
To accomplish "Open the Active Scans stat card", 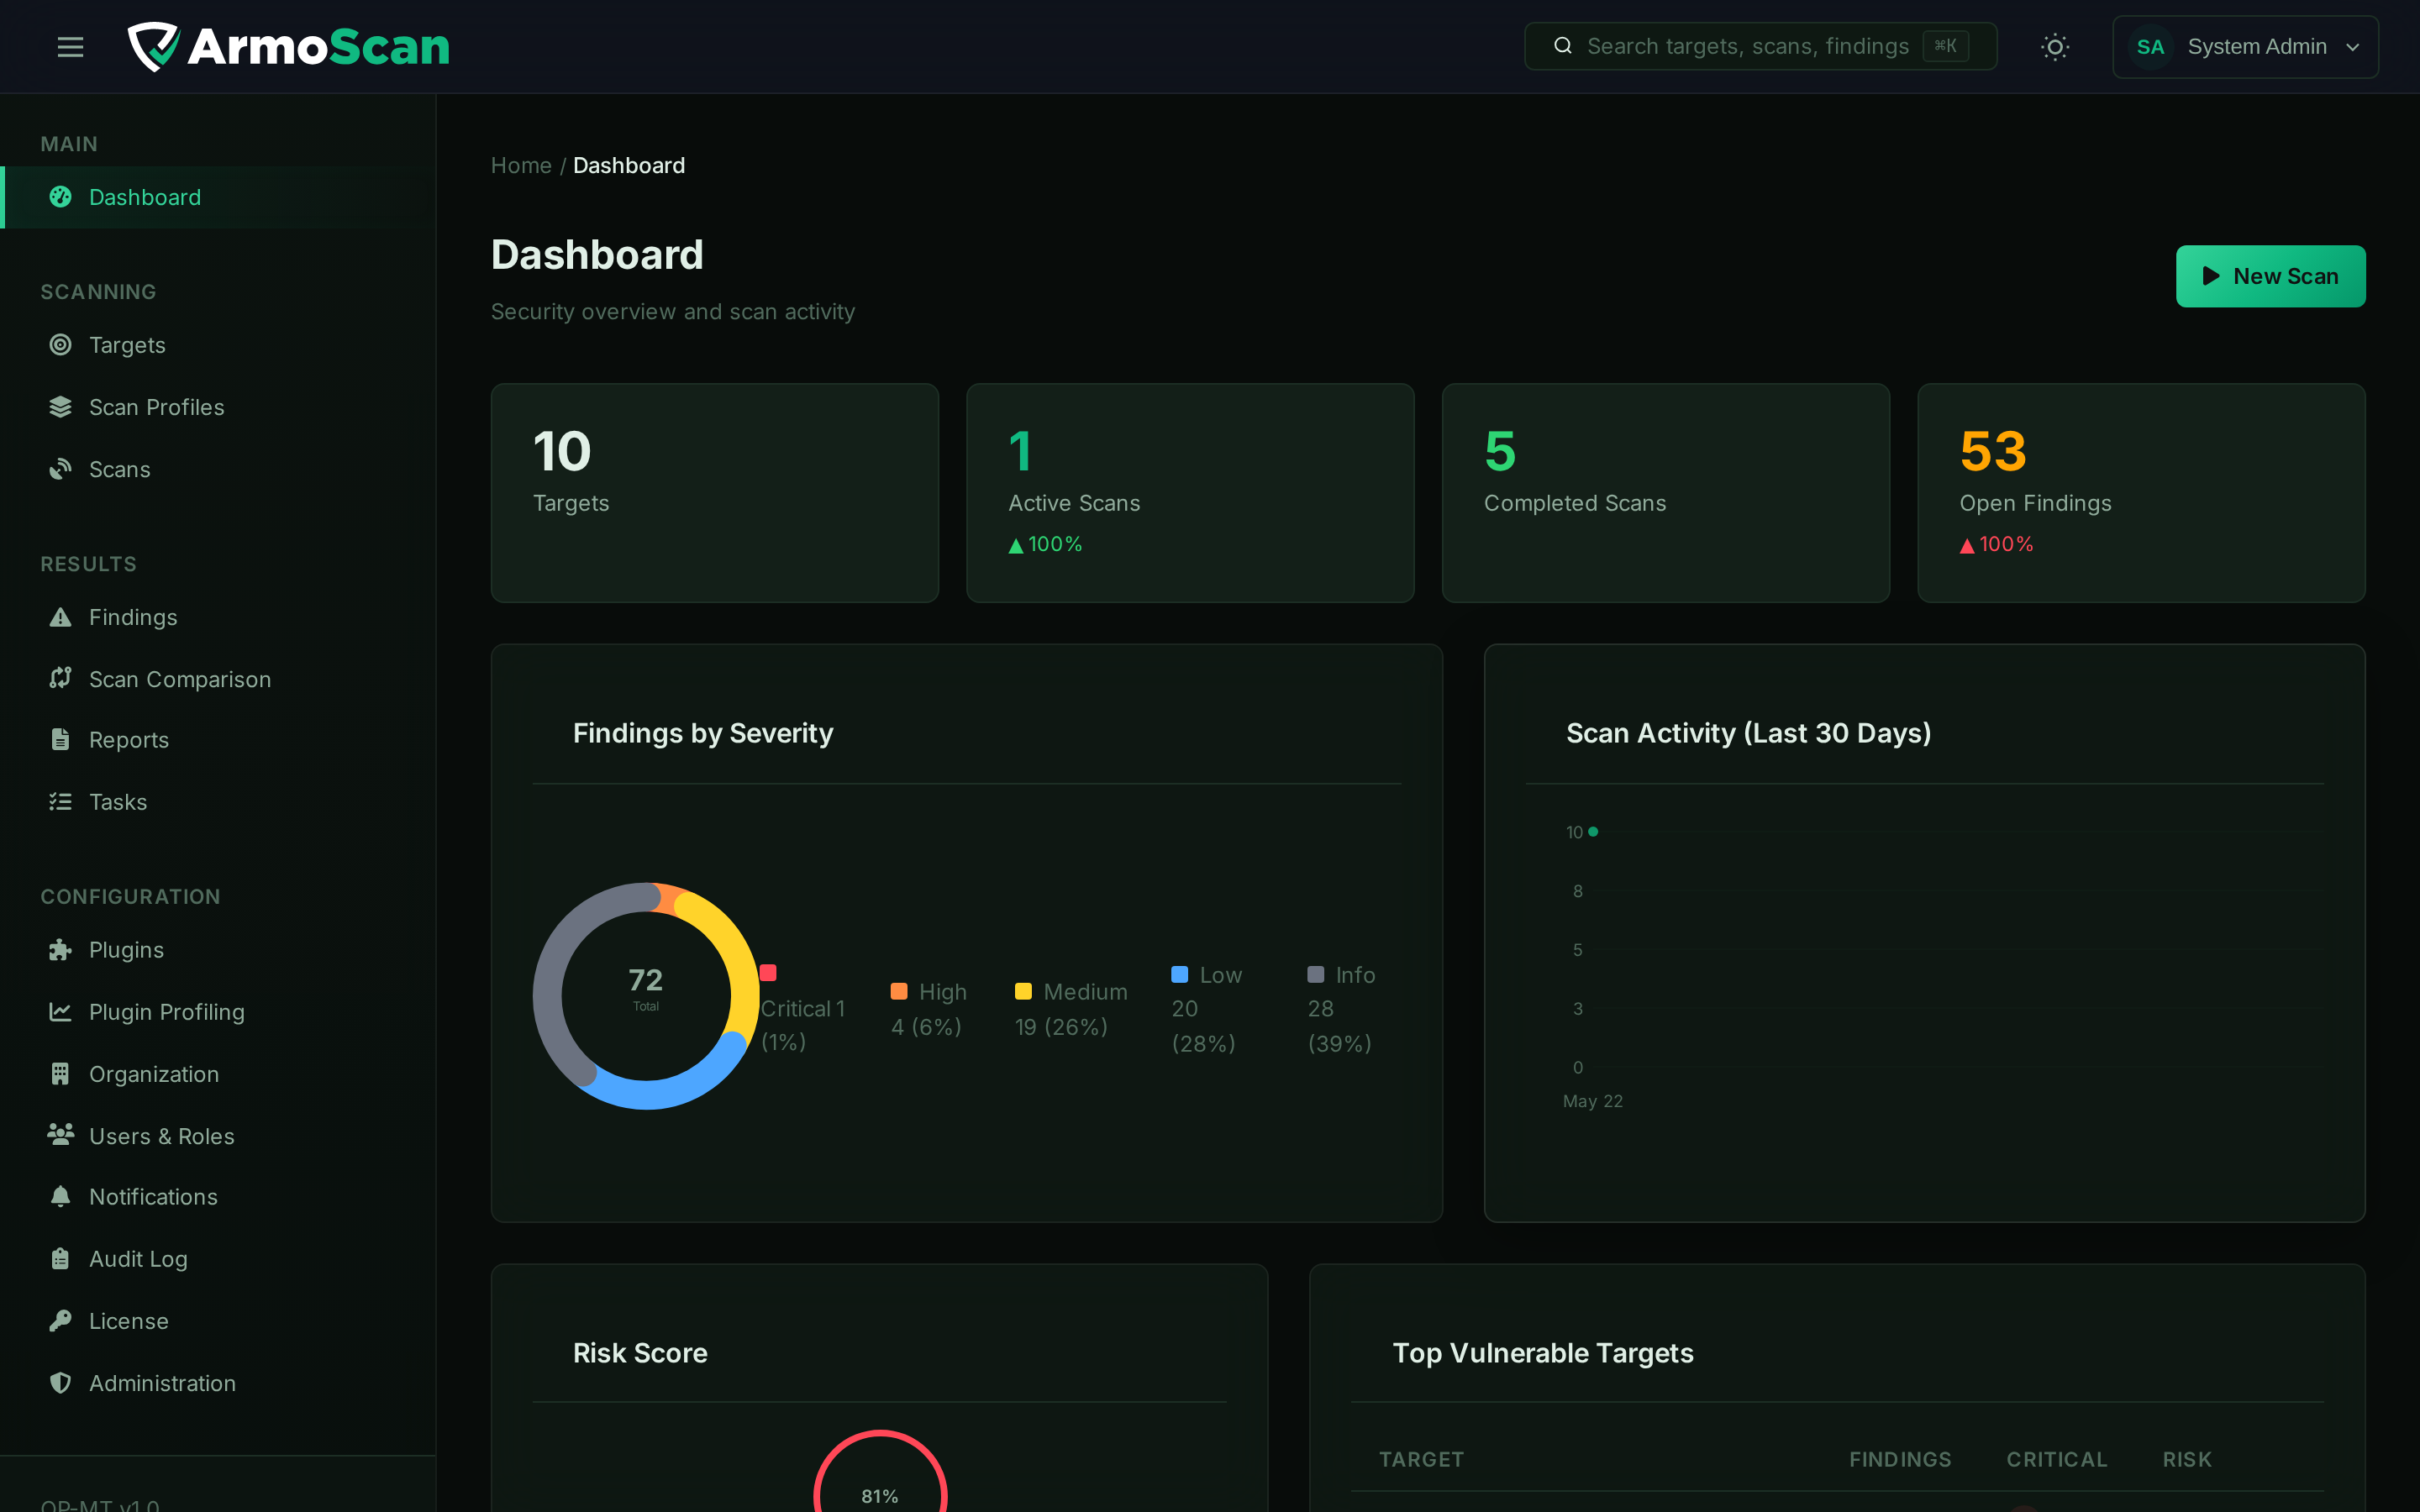I will 1190,493.
